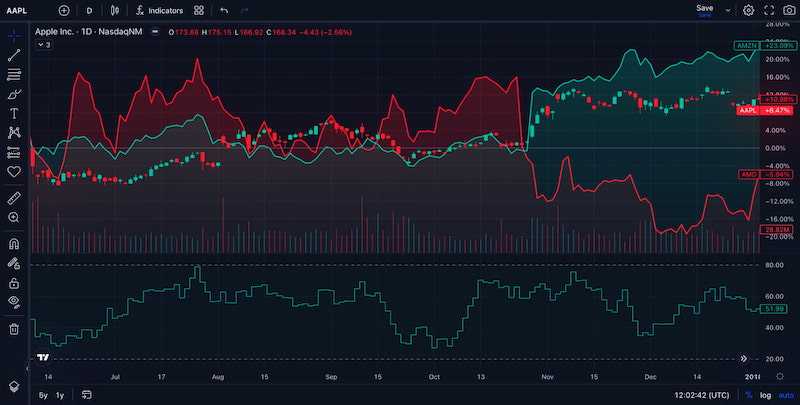Toggle hide all drawings eye icon
Viewport: 800px width, 405px height.
point(14,302)
